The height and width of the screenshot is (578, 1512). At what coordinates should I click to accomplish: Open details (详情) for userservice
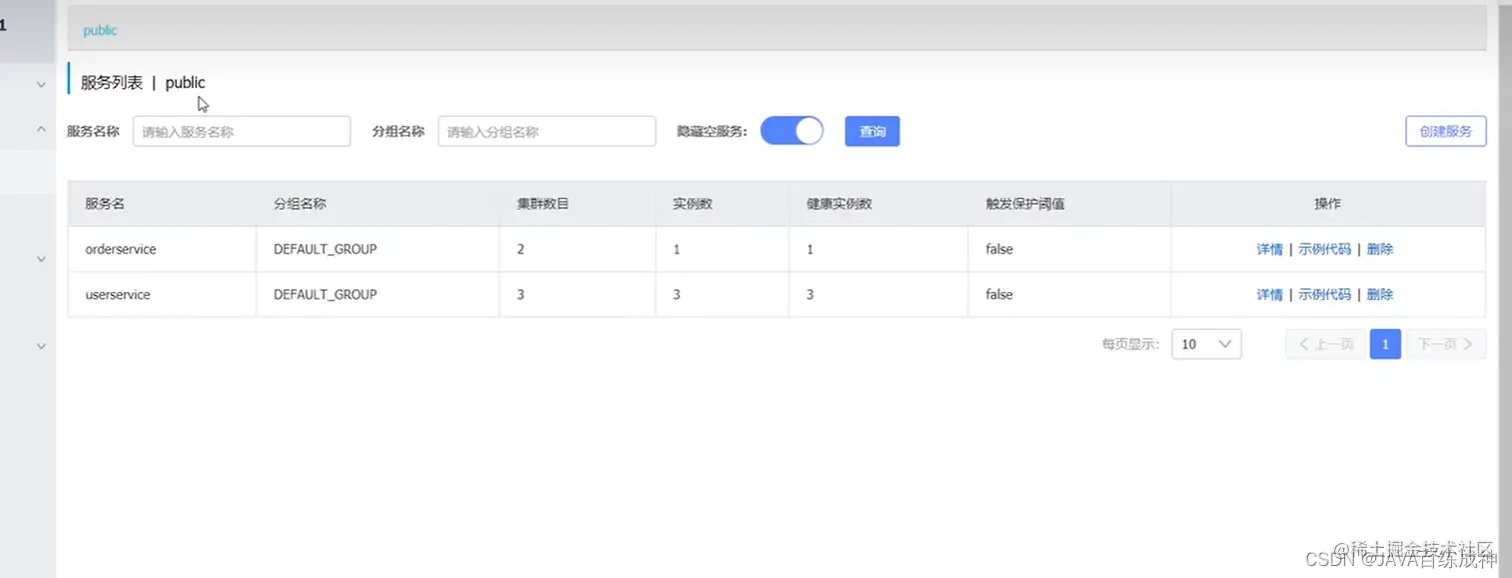(1269, 294)
